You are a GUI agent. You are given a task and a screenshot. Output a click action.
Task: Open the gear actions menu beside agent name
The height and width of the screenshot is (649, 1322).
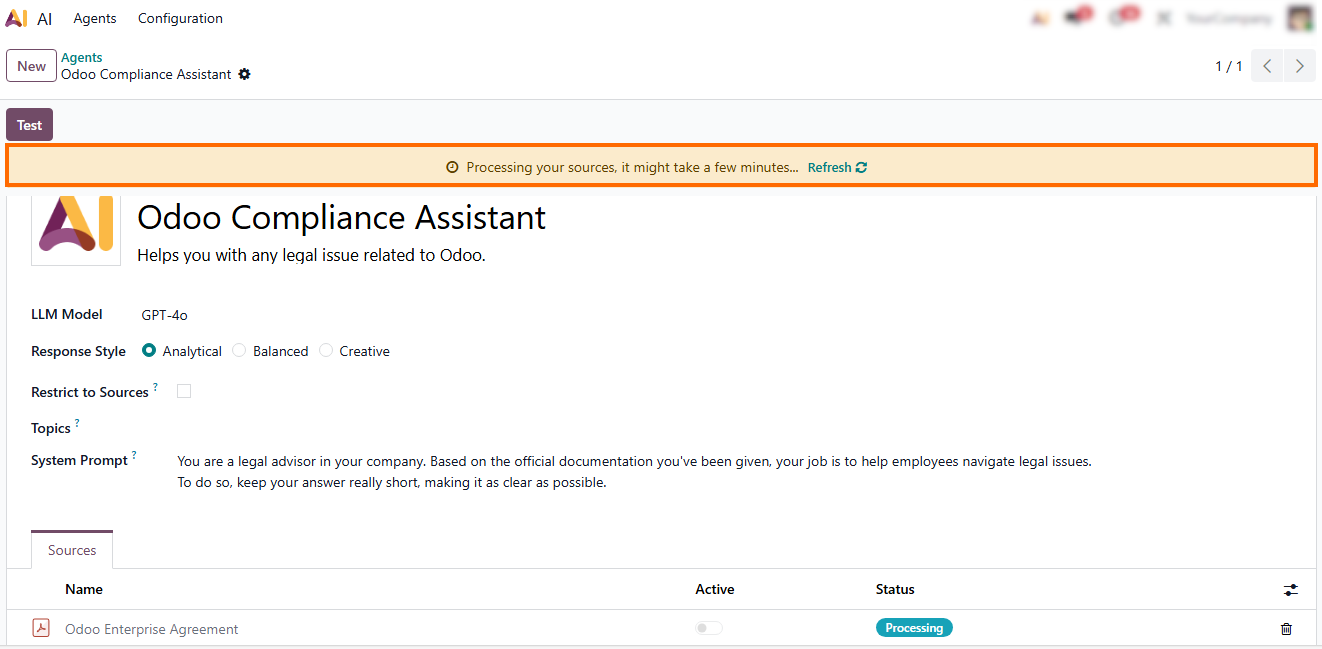pyautogui.click(x=245, y=75)
